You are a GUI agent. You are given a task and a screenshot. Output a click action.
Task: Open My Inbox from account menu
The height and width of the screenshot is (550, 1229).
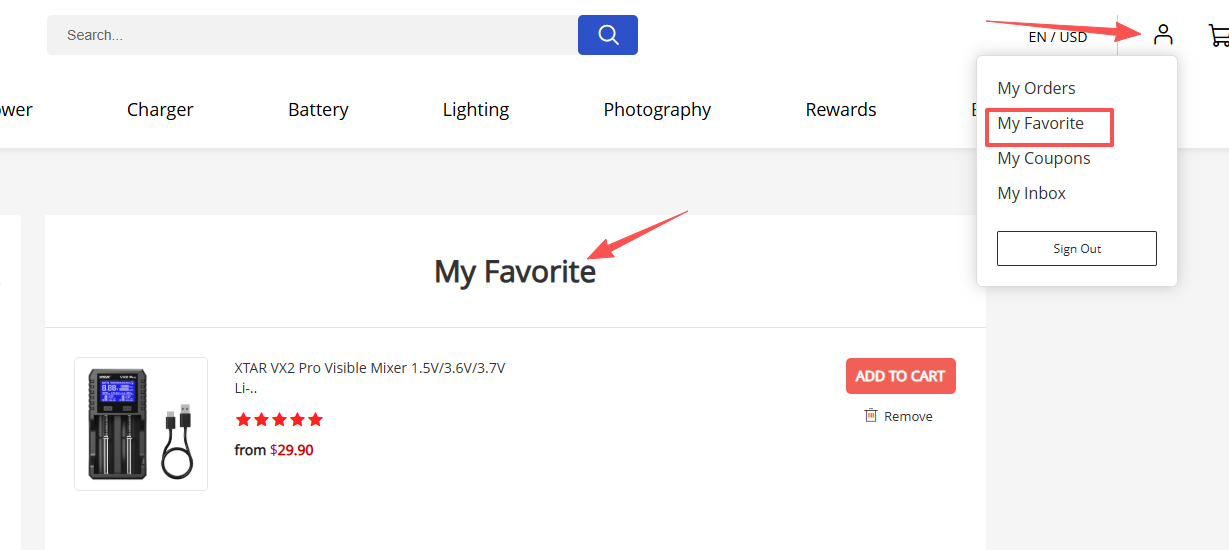pos(1031,193)
